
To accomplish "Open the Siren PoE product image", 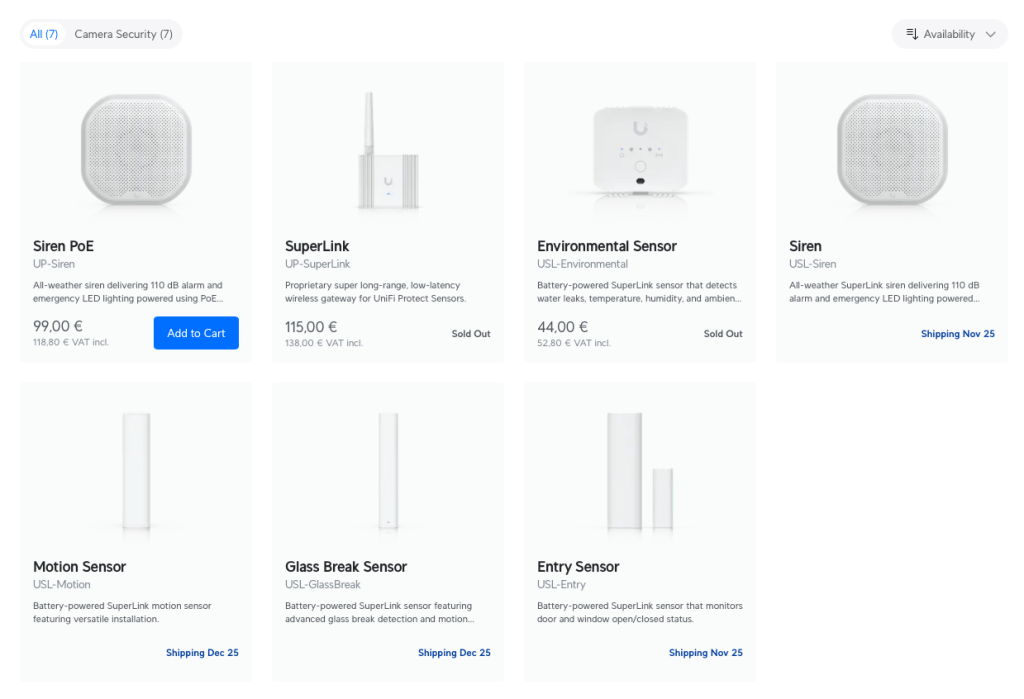I will click(x=136, y=150).
